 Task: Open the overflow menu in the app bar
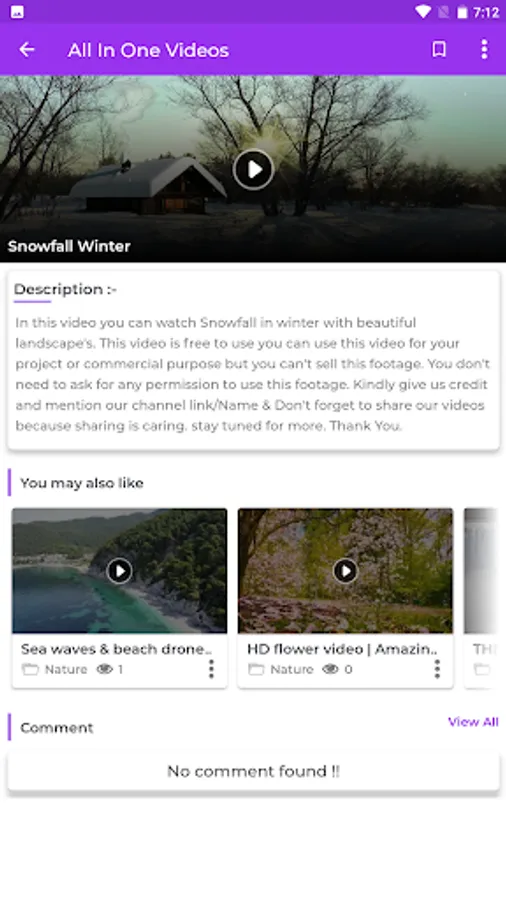[x=484, y=49]
